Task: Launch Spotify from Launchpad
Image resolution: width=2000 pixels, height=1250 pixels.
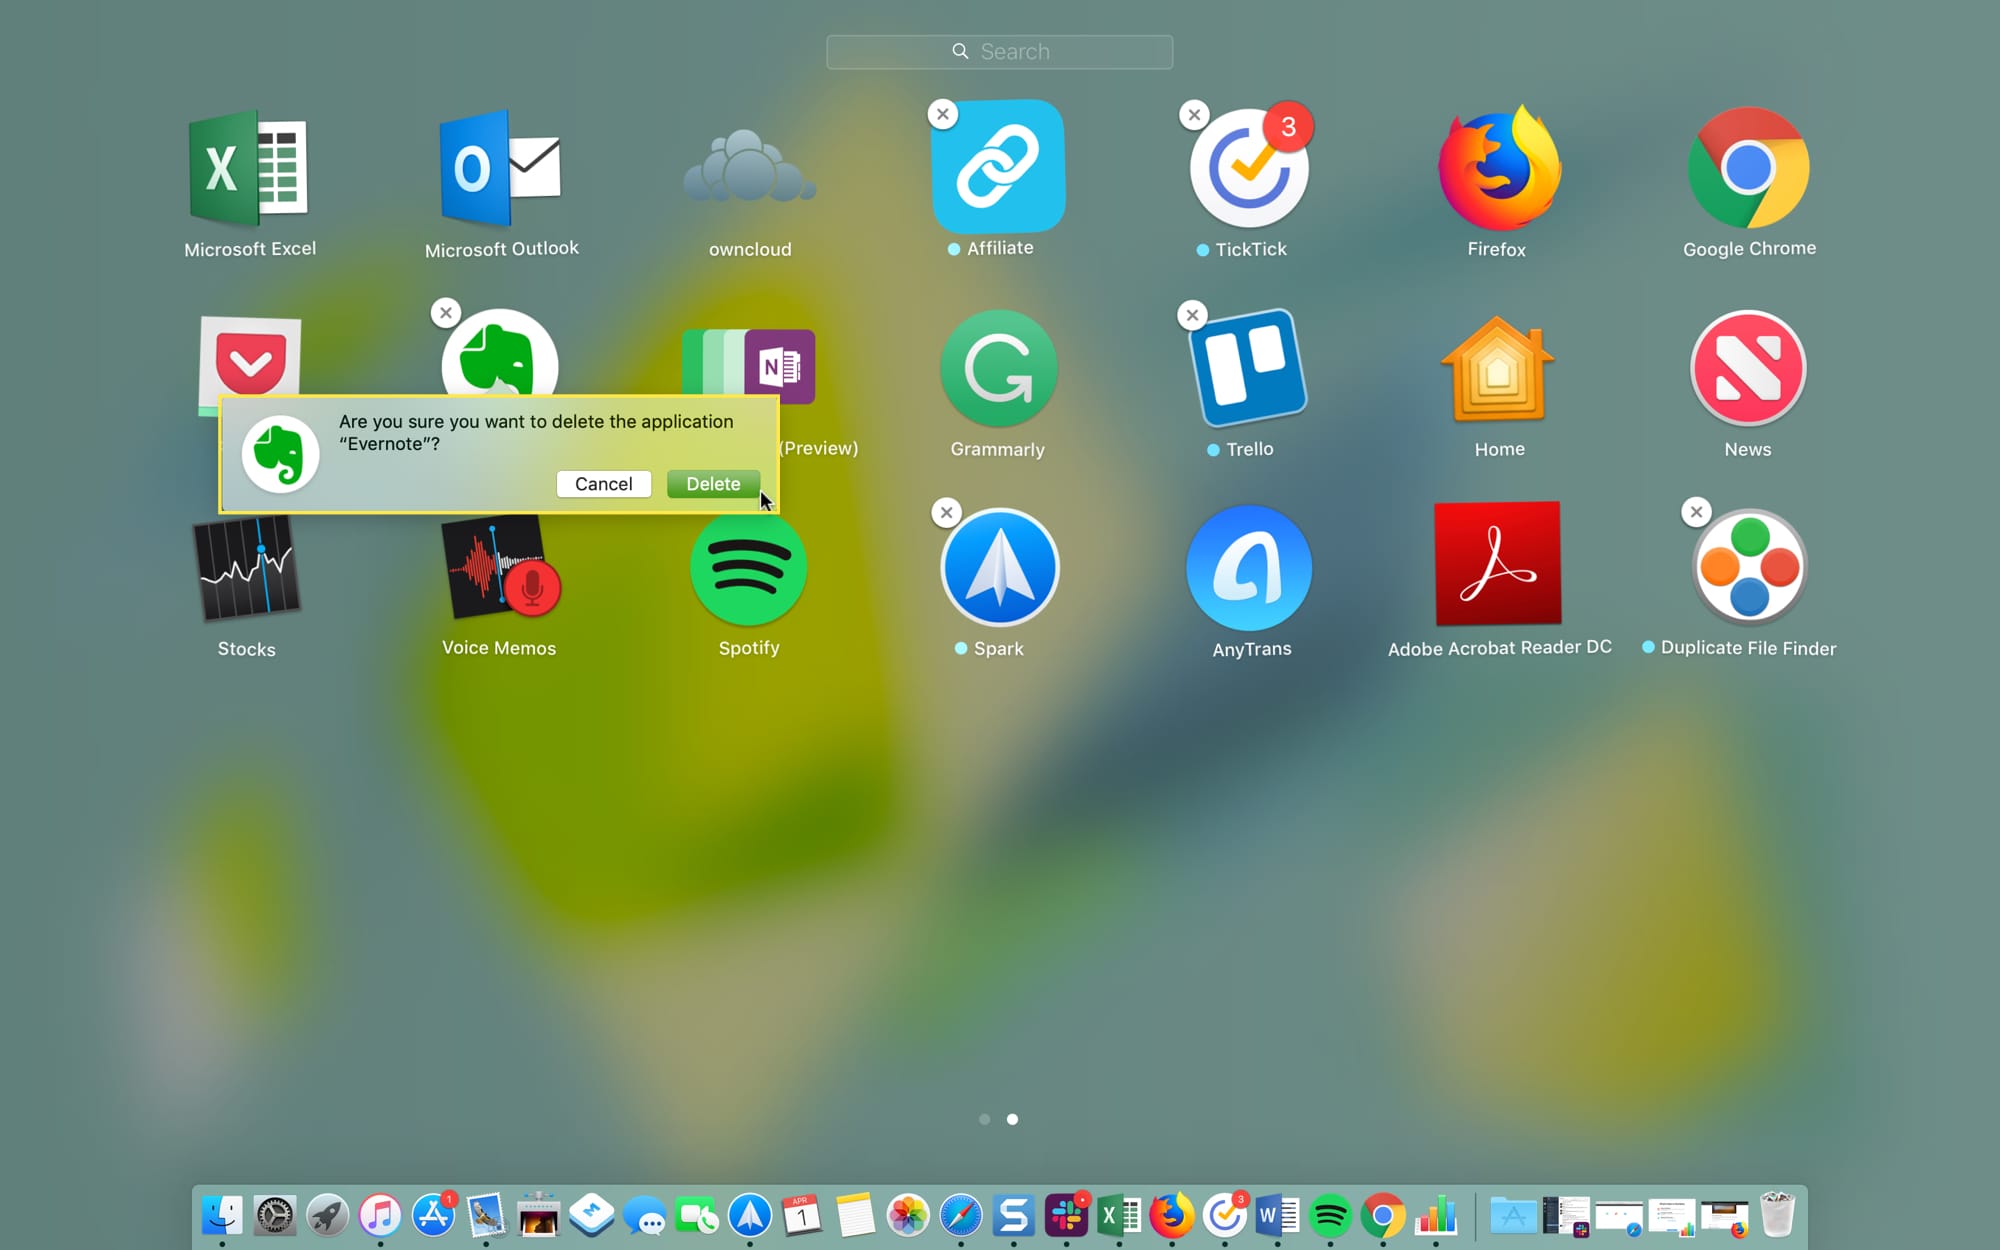Action: pos(749,568)
